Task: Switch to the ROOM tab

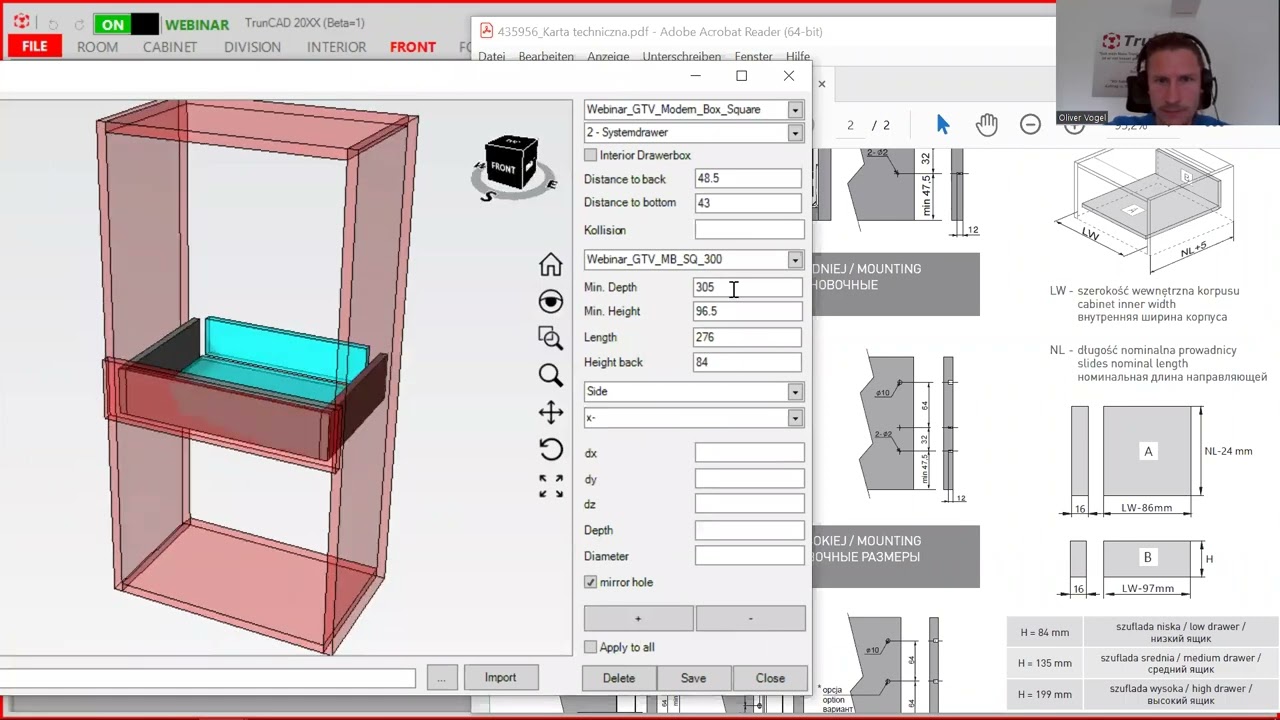Action: click(97, 47)
